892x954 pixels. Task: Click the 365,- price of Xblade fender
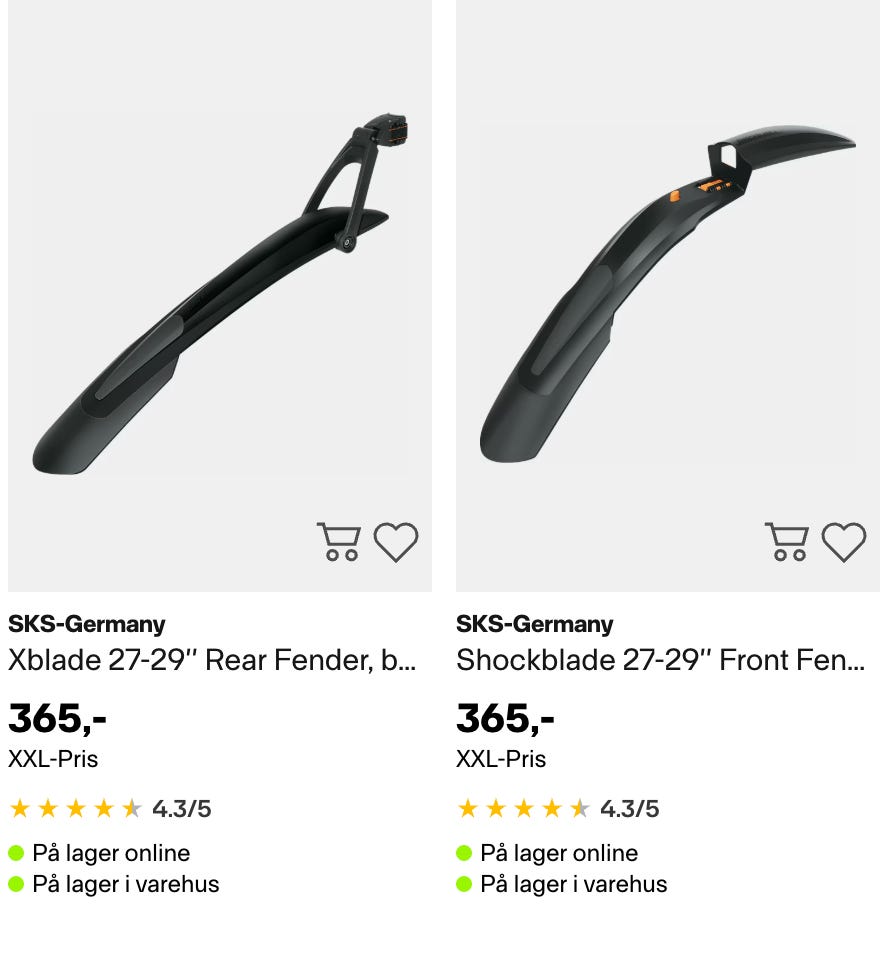[57, 718]
